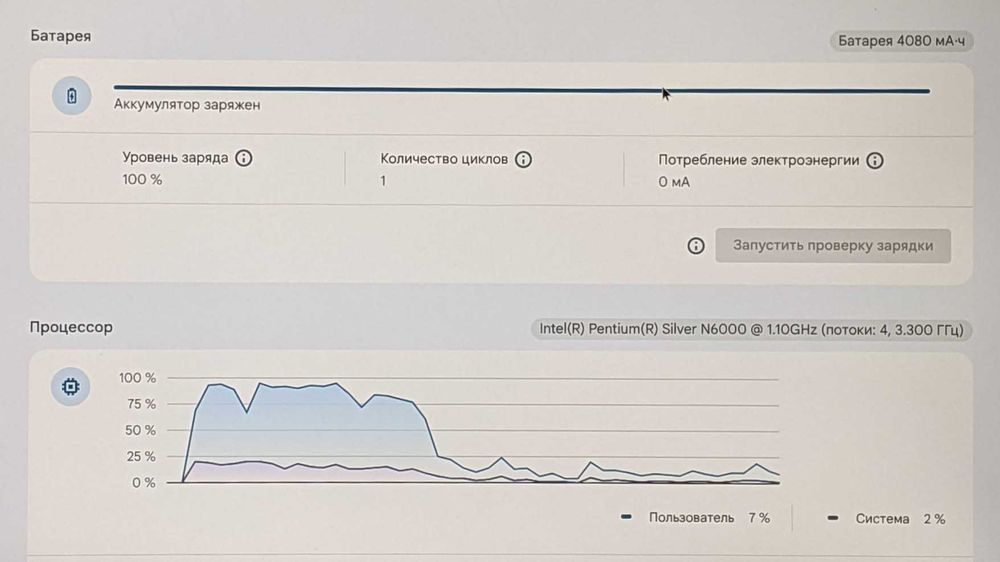The width and height of the screenshot is (1000, 562).
Task: Click the 25 % axis label on graph
Action: tap(141, 456)
